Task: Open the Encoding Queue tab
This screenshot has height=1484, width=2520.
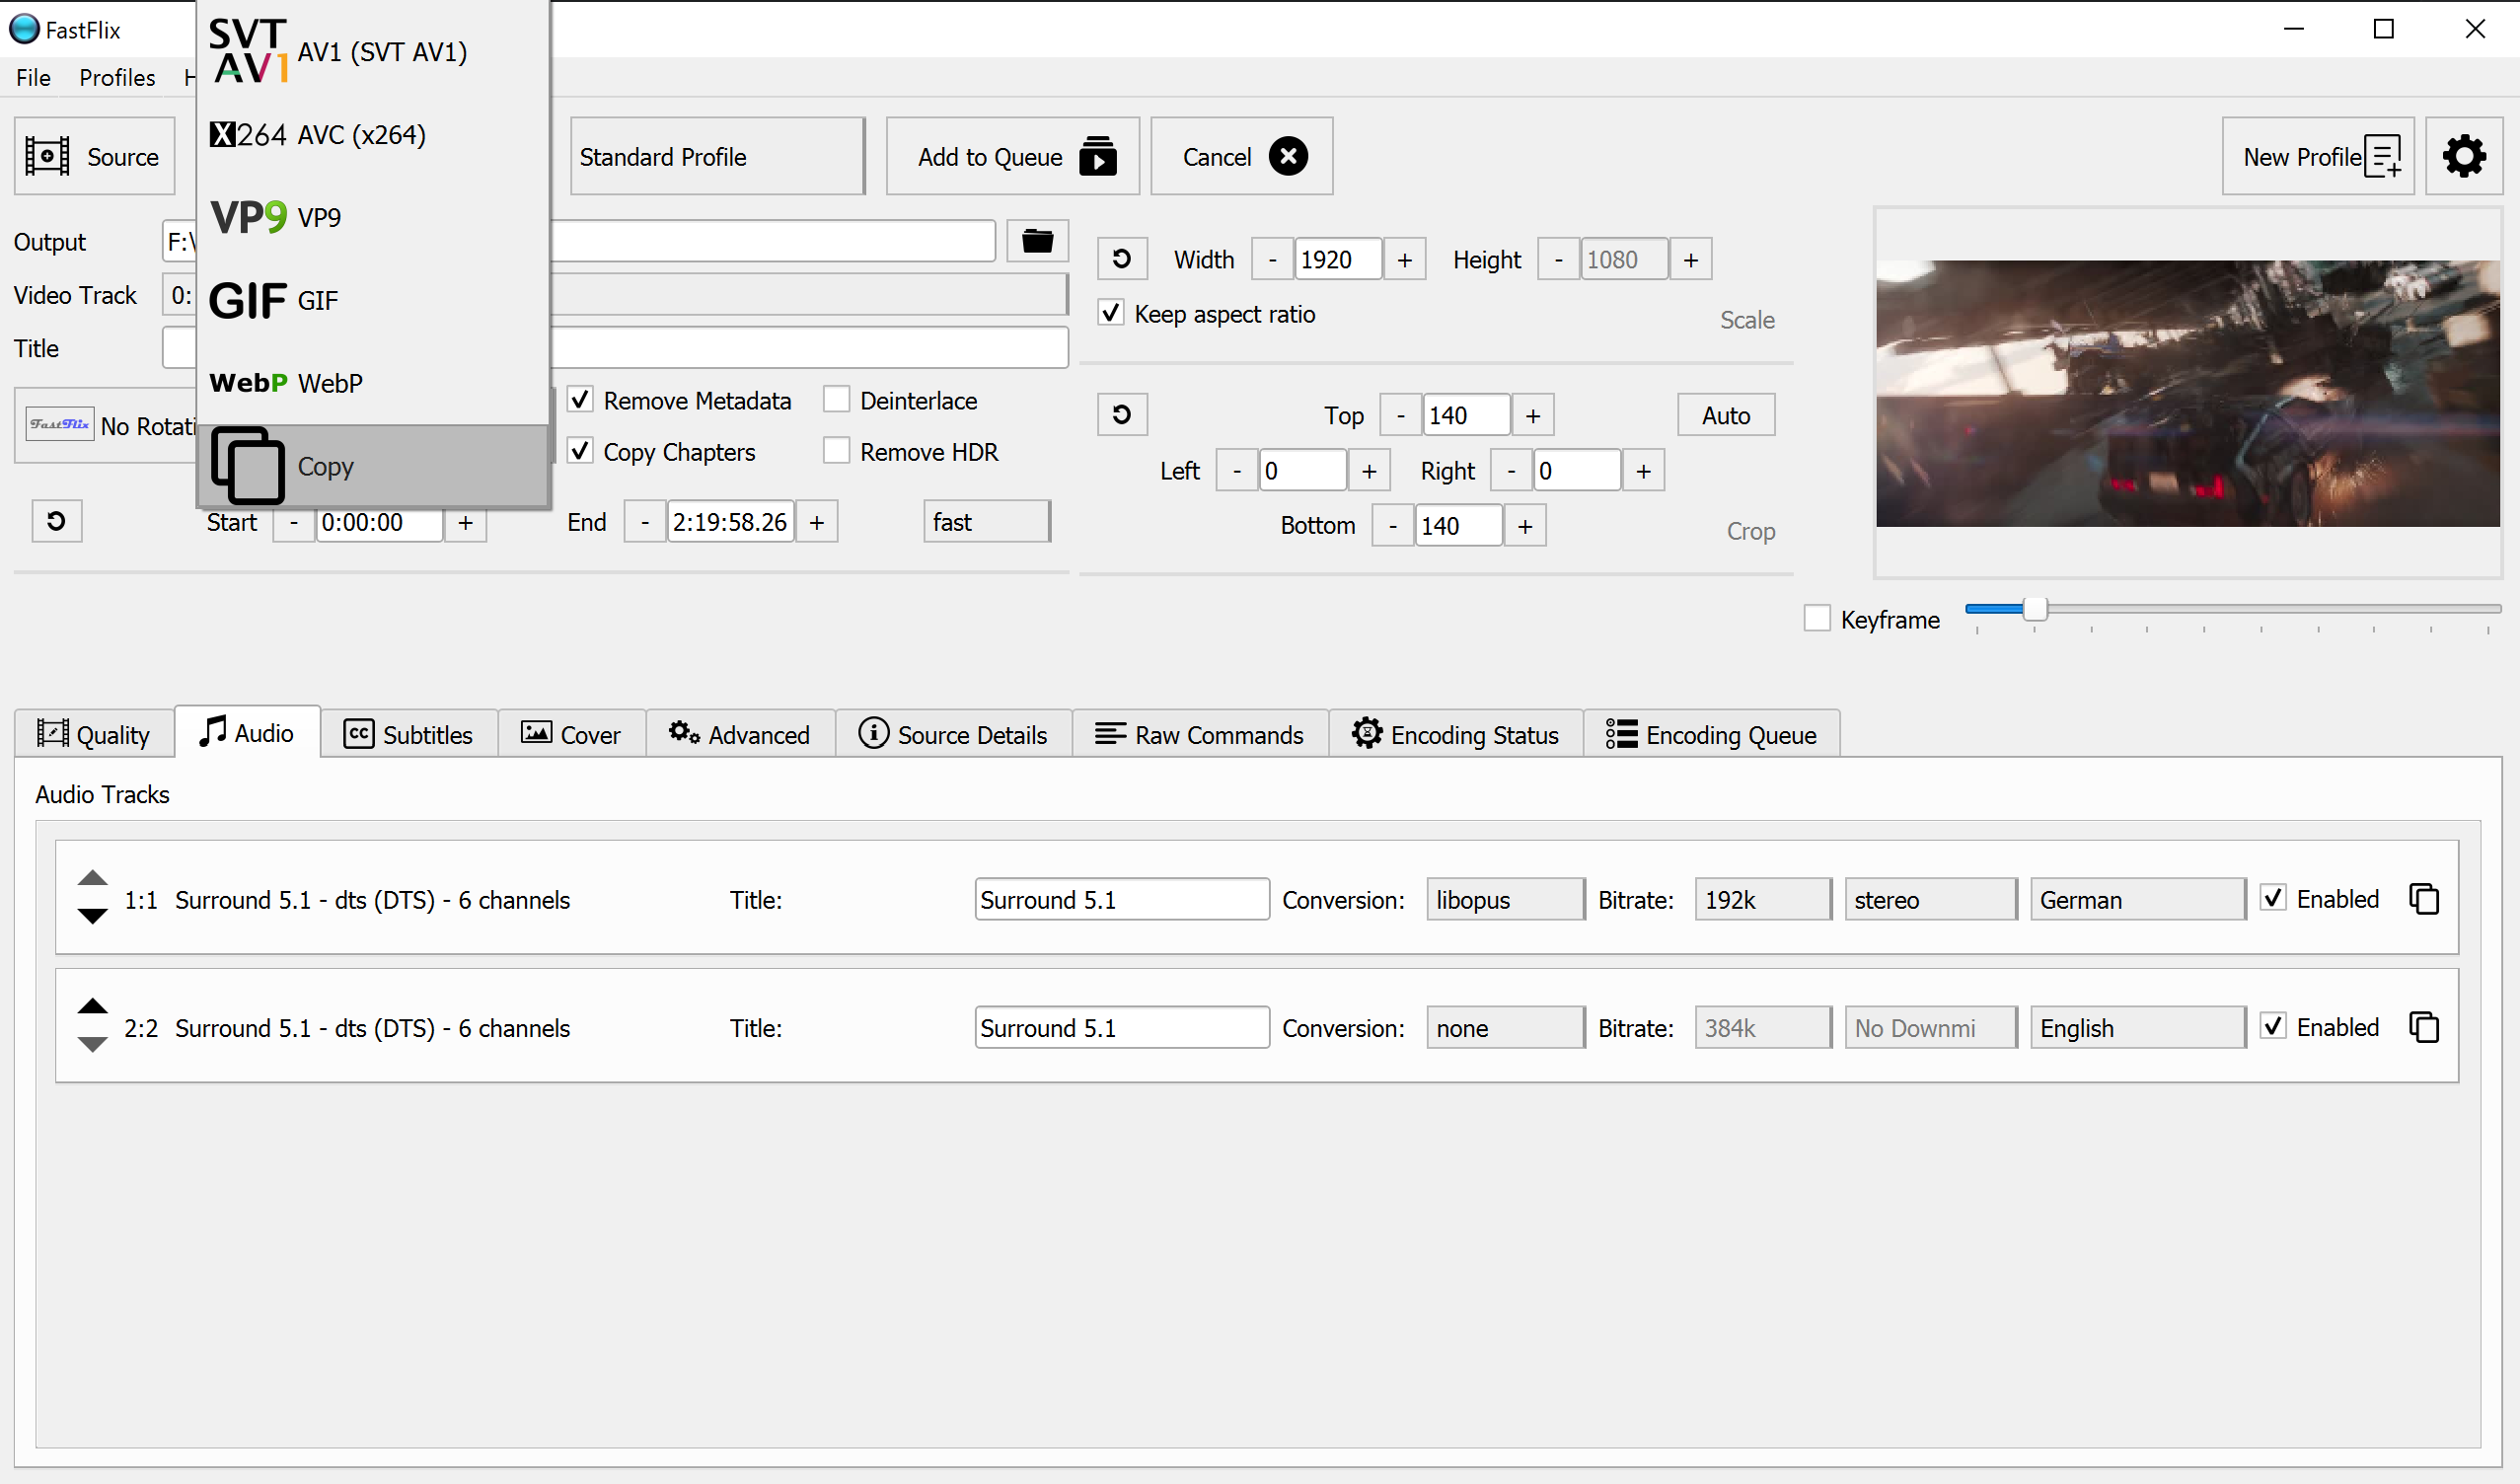Action: (1711, 735)
